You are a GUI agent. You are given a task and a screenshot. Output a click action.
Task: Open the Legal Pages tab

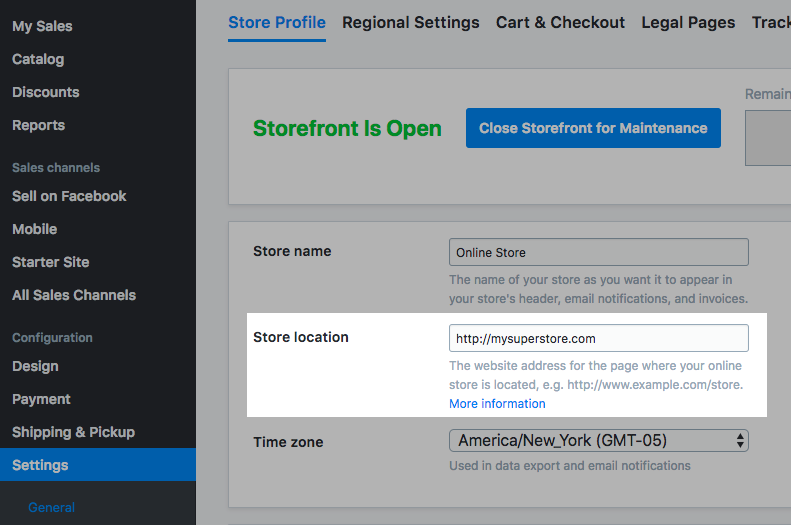click(688, 22)
